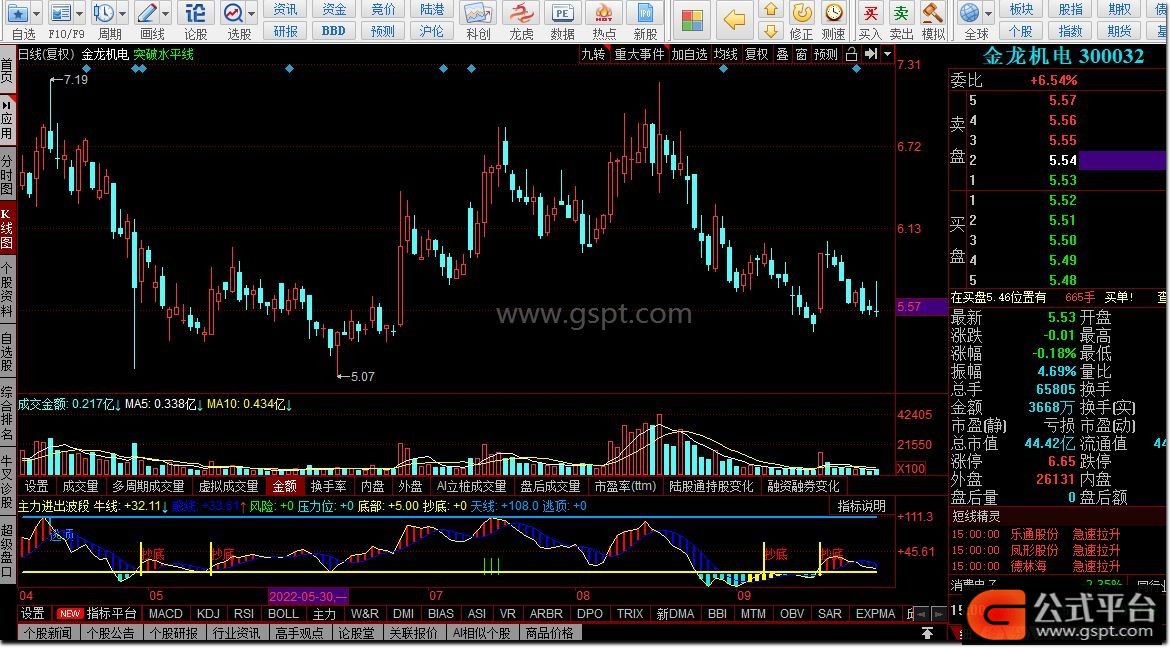This screenshot has height=648, width=1172.
Task: Select the 换手率 turnover rate tab
Action: tap(329, 486)
